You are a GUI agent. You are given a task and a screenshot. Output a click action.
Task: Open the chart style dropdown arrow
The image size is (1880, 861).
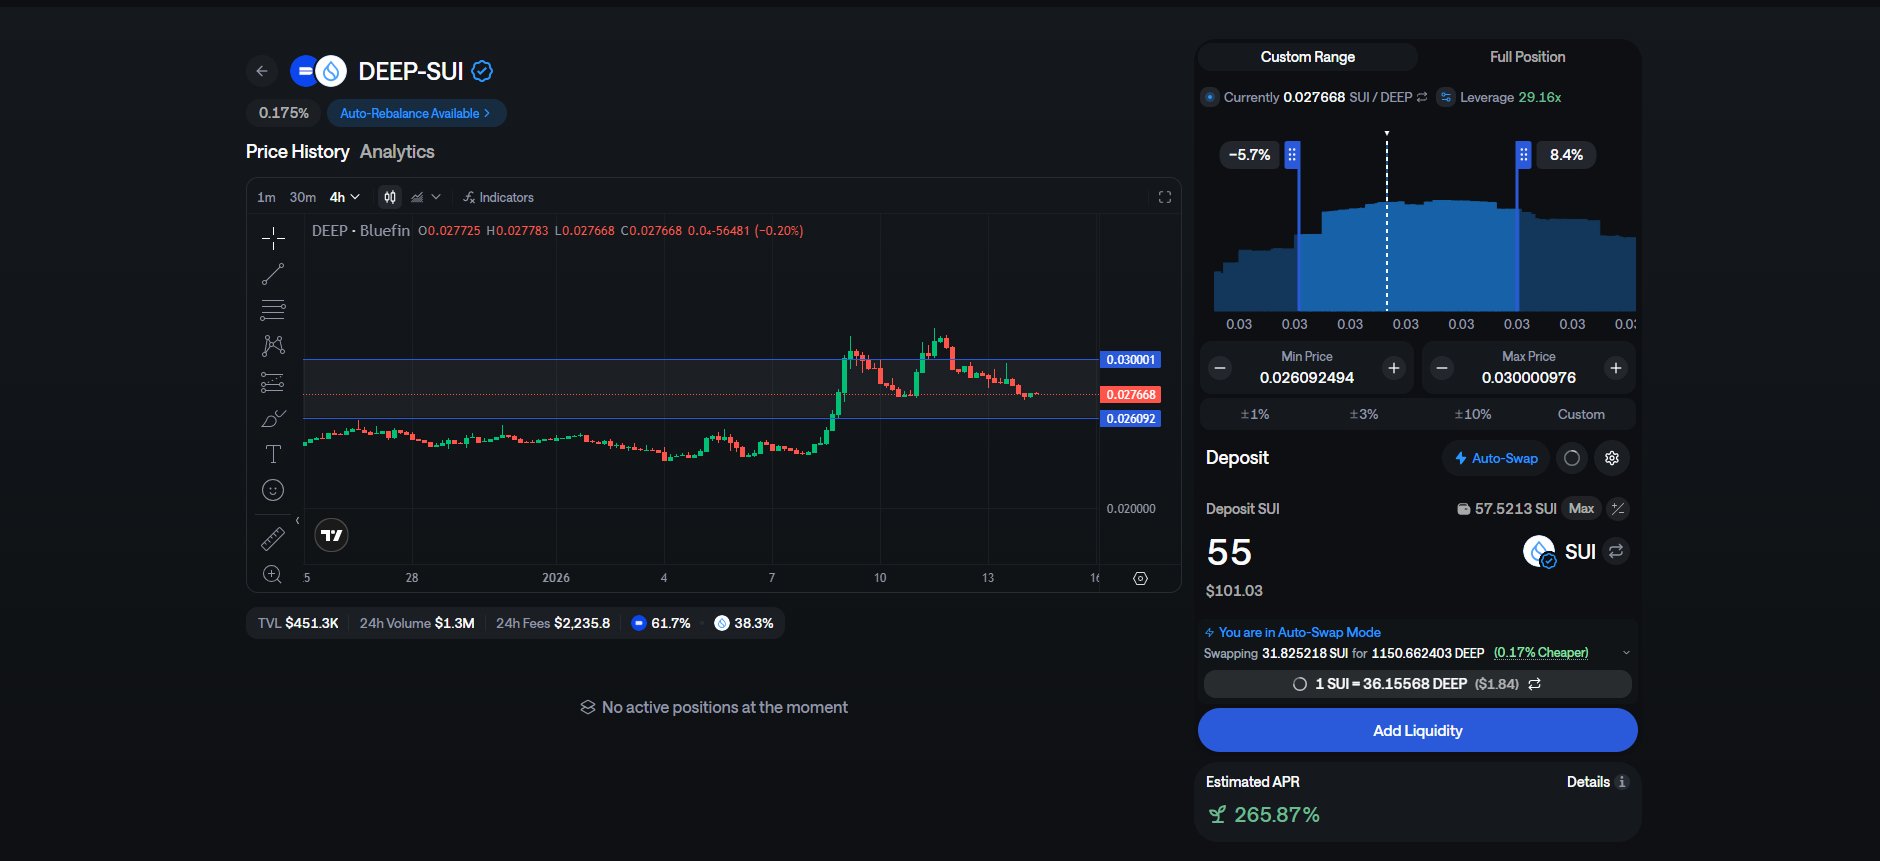point(436,197)
